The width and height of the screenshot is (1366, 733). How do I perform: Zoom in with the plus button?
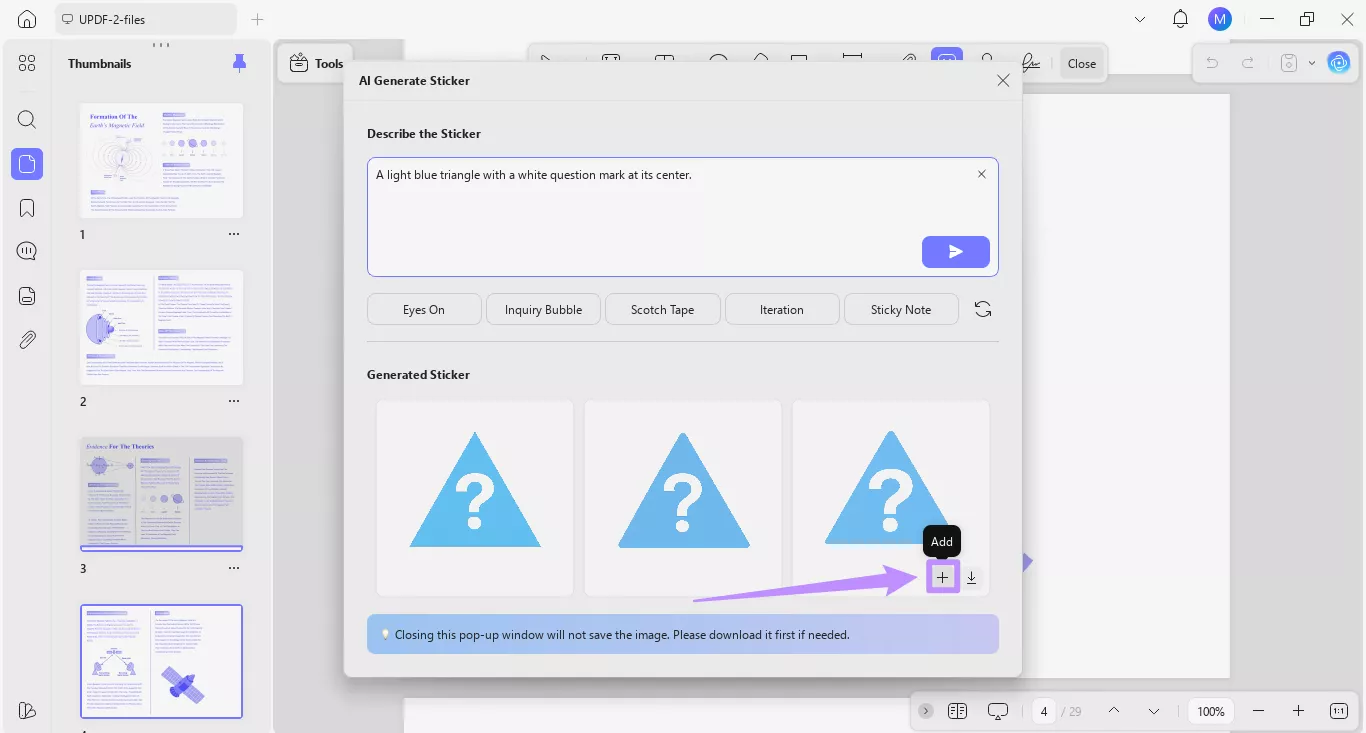coord(1298,711)
